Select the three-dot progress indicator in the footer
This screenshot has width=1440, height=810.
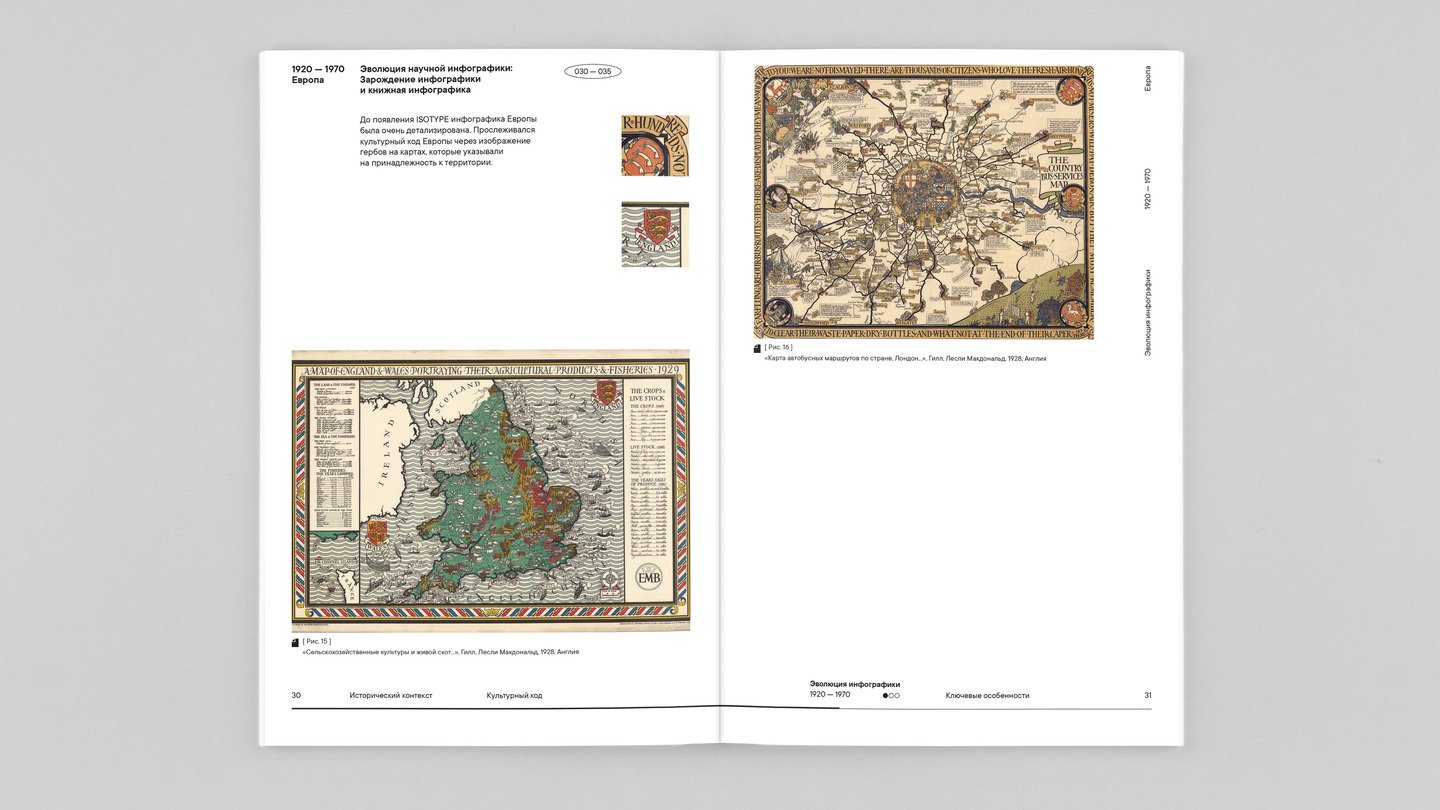891,695
